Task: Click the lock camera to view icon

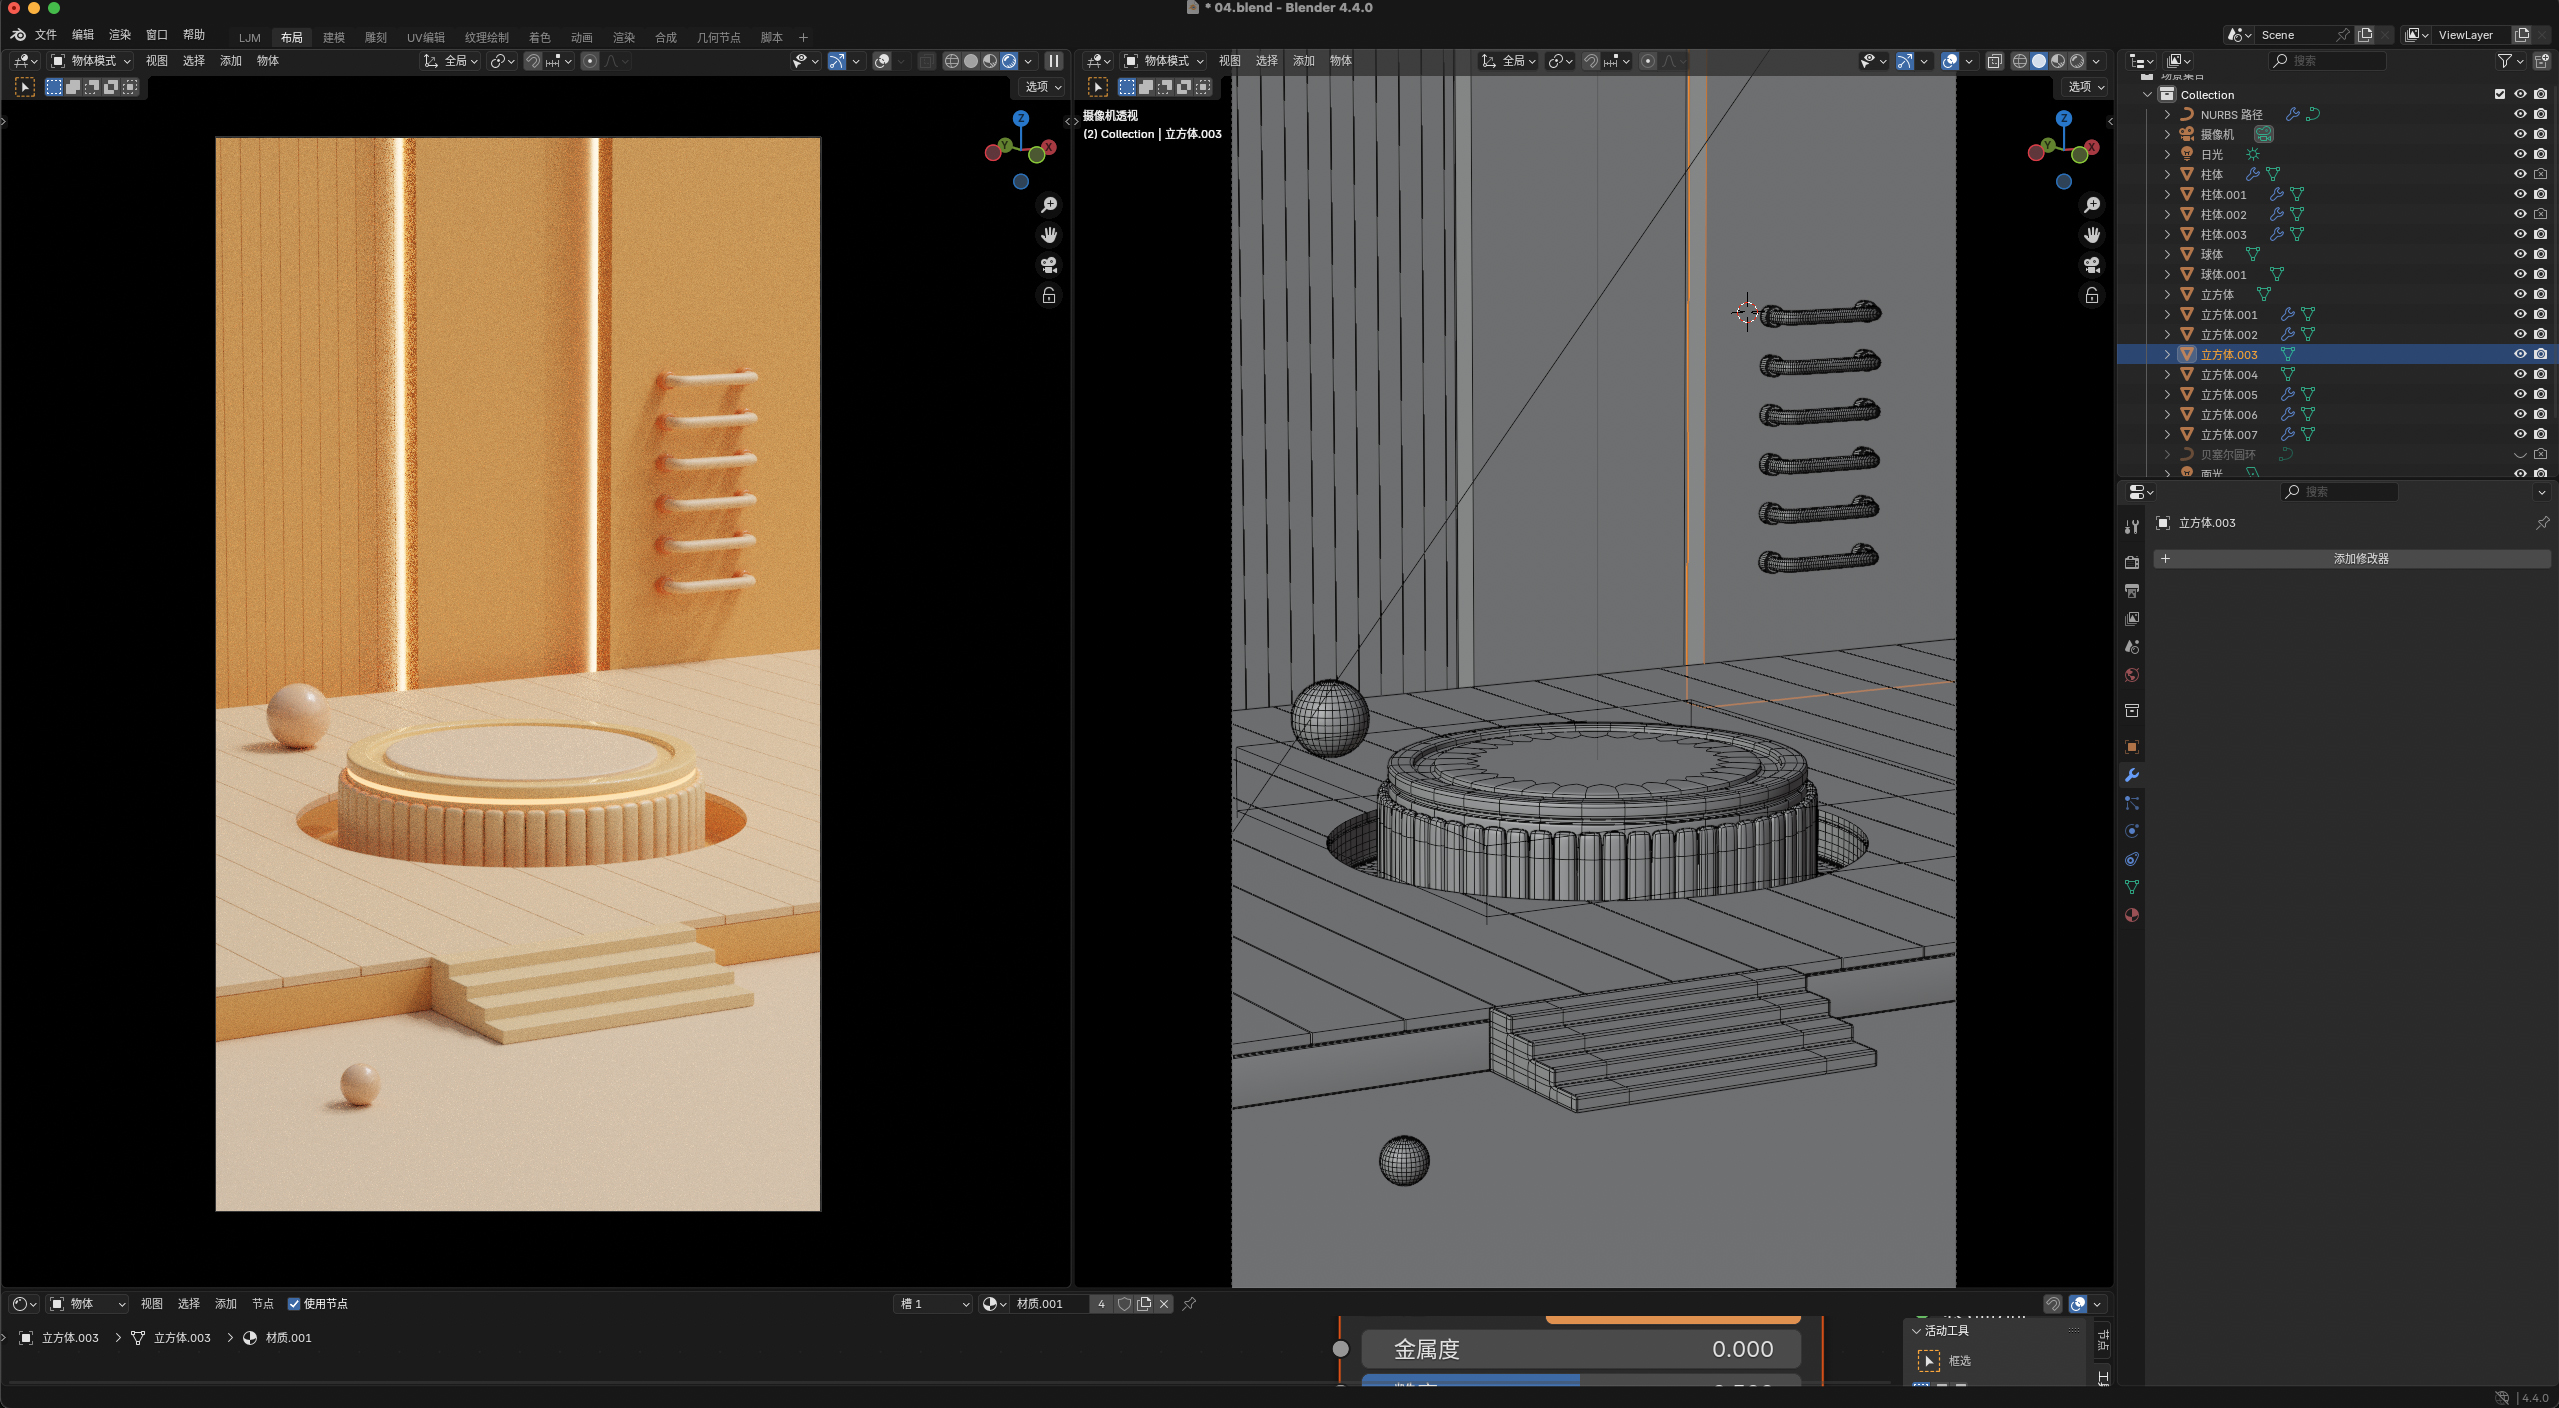Action: click(1049, 296)
